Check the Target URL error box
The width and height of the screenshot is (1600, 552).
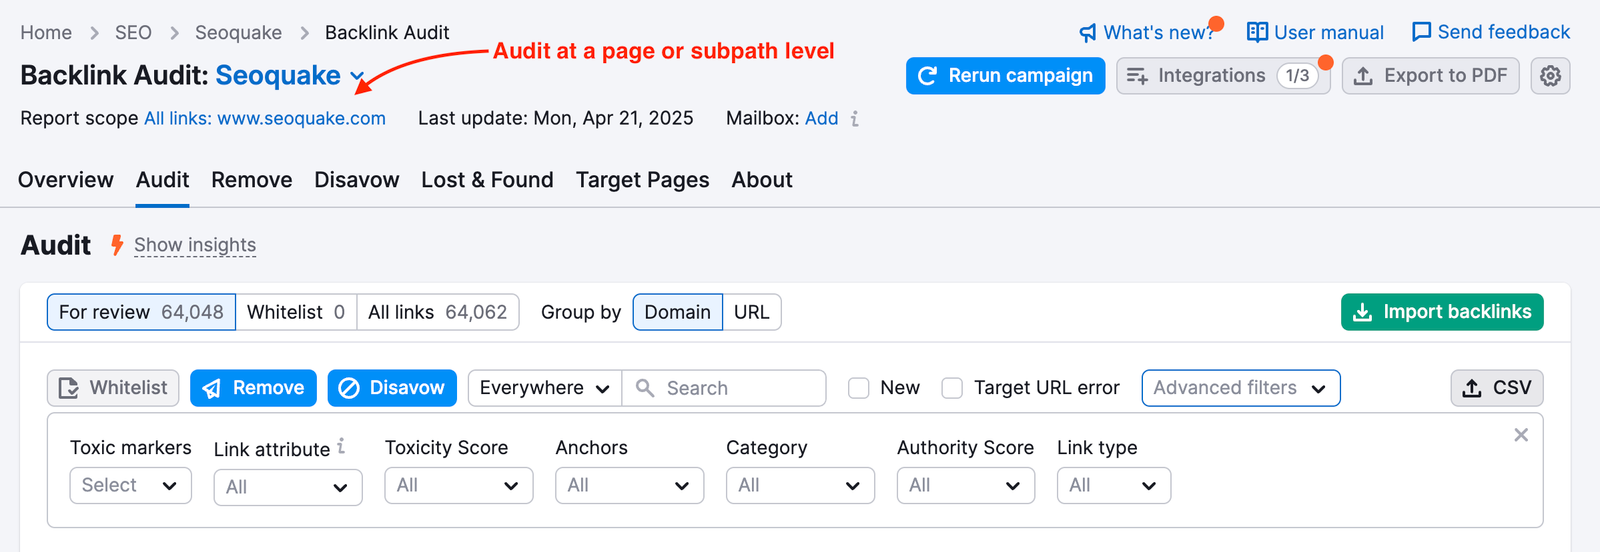tap(953, 388)
